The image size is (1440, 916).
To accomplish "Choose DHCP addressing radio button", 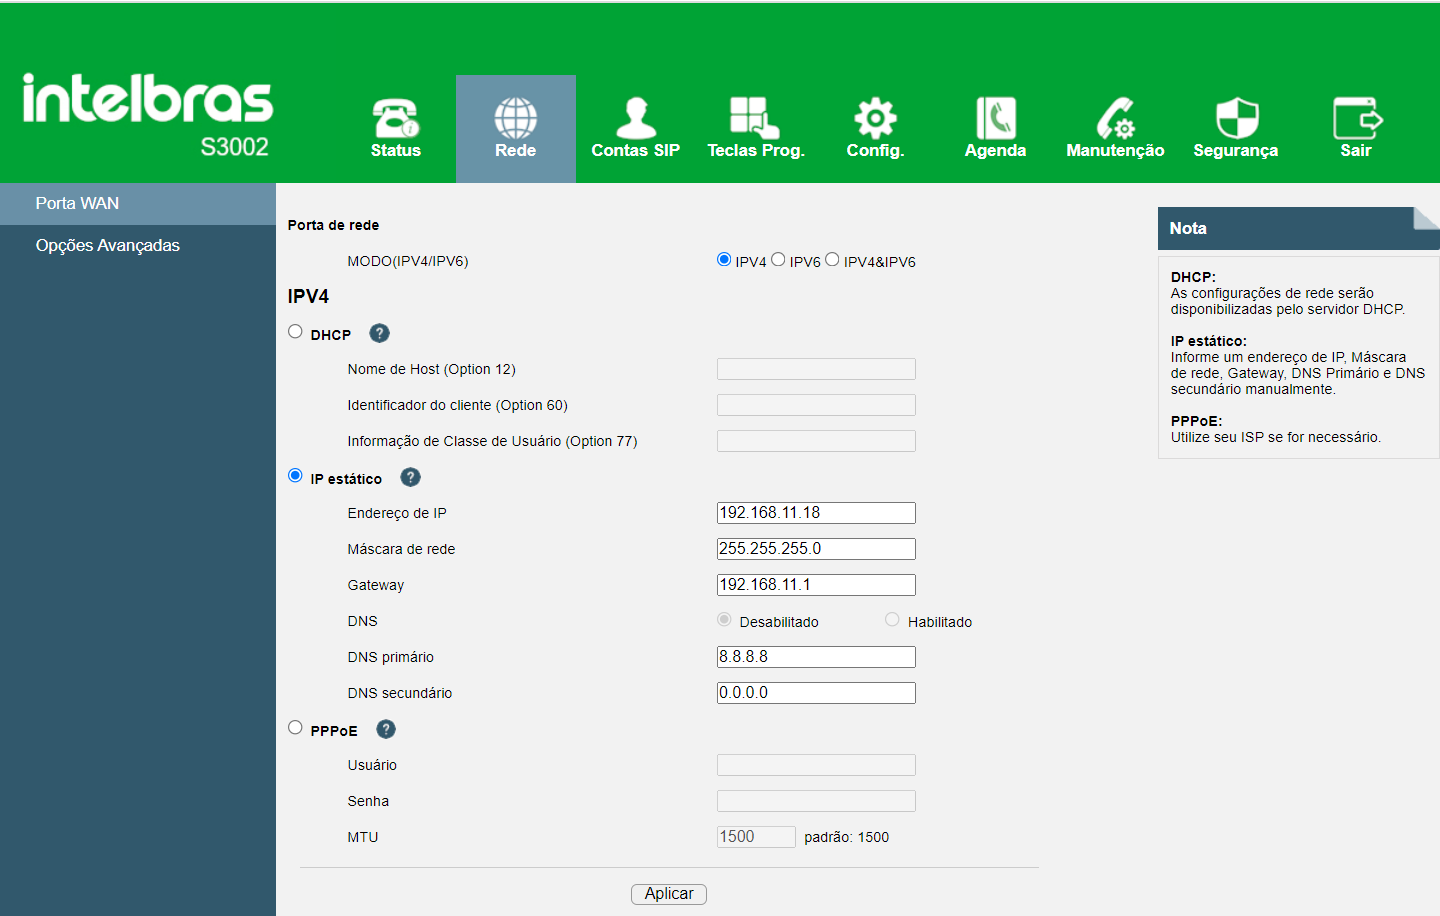I will tap(295, 331).
